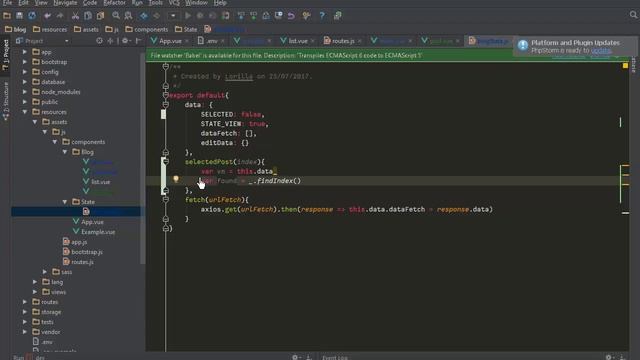Click the Copy icon in toolbar
640x360 pixels.
tap(87, 16)
